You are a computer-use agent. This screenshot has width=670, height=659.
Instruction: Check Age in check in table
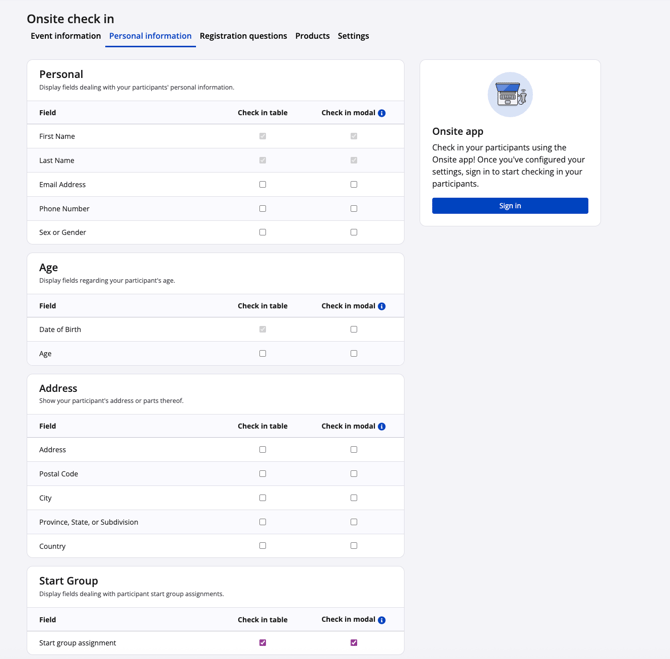tap(263, 353)
